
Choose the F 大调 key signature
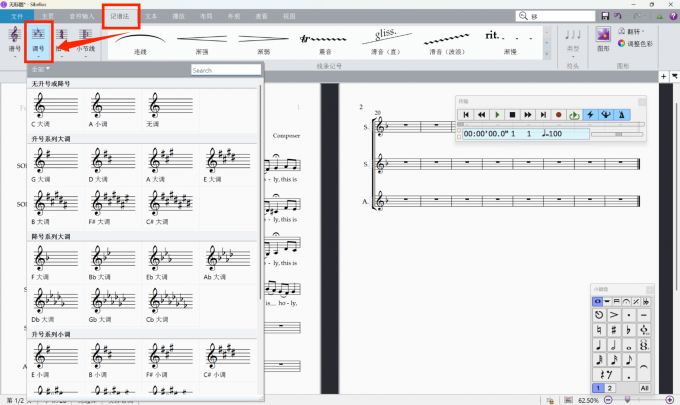[x=56, y=263]
